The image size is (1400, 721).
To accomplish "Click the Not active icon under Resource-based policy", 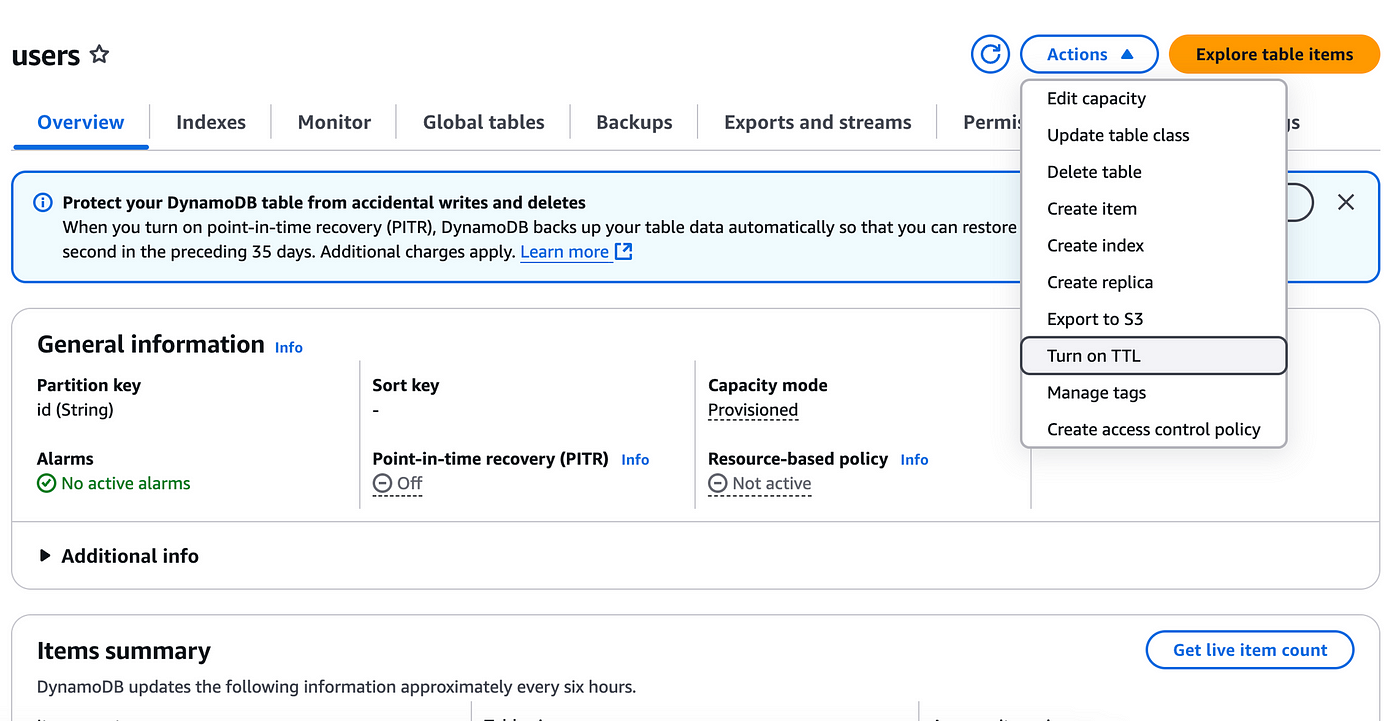I will pyautogui.click(x=717, y=483).
